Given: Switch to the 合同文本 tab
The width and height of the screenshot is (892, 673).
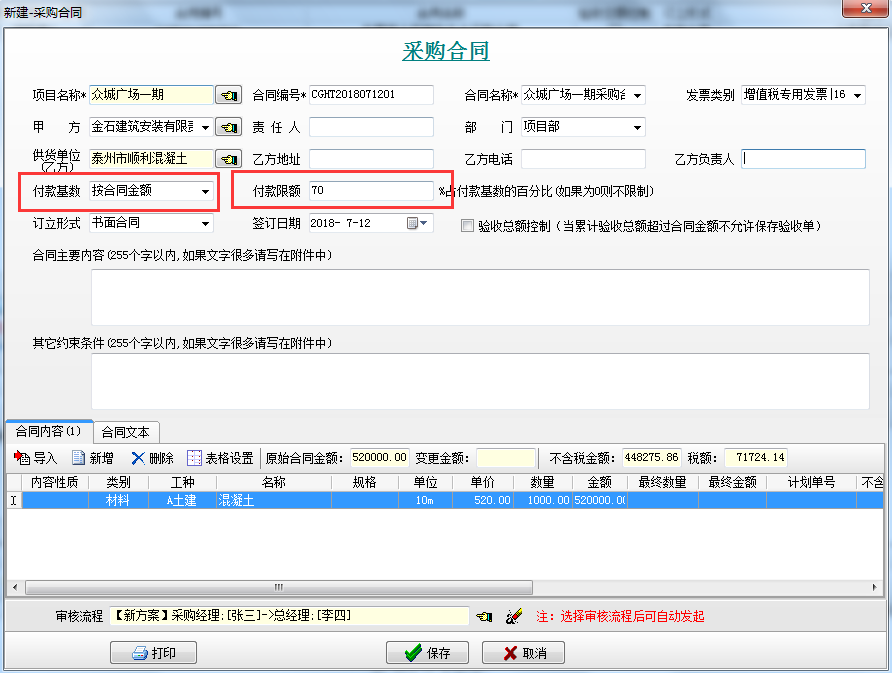Looking at the screenshot, I should [x=125, y=432].
